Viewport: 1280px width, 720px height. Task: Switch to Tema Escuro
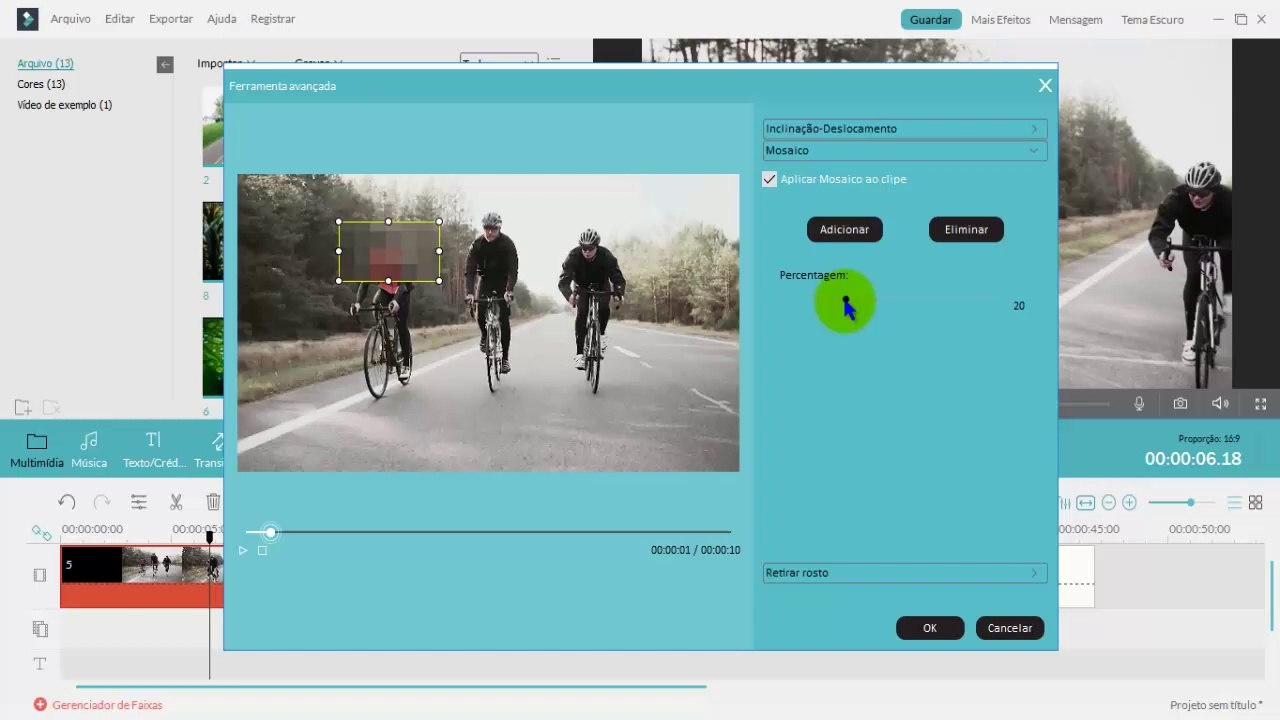(x=1152, y=20)
